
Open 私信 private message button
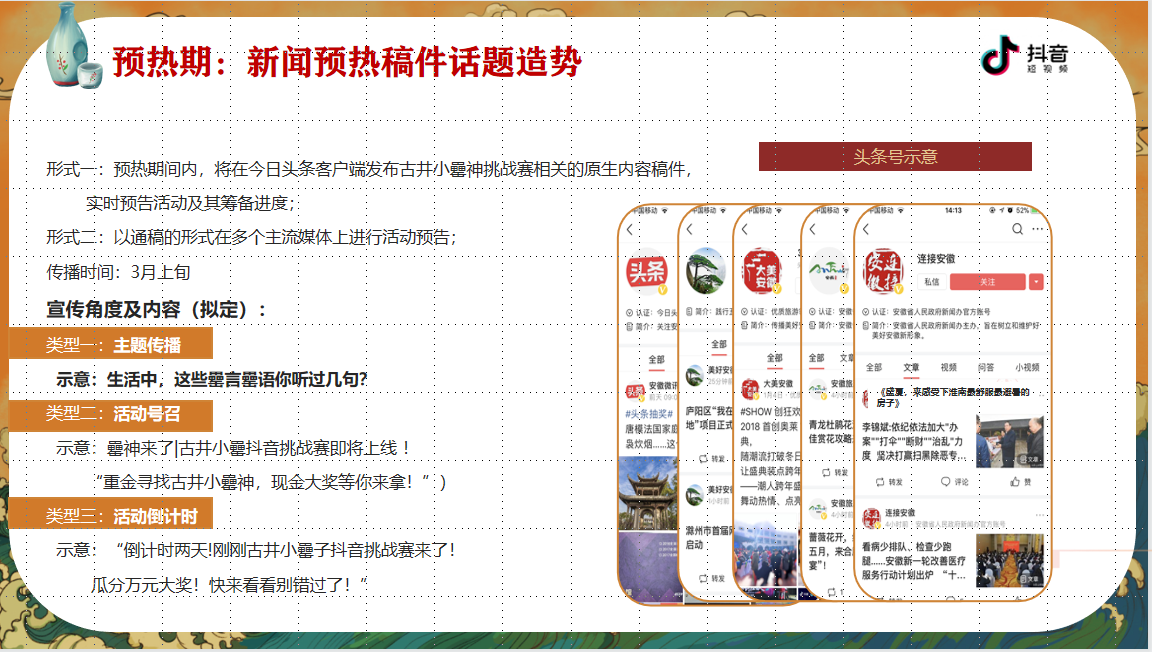[x=932, y=282]
